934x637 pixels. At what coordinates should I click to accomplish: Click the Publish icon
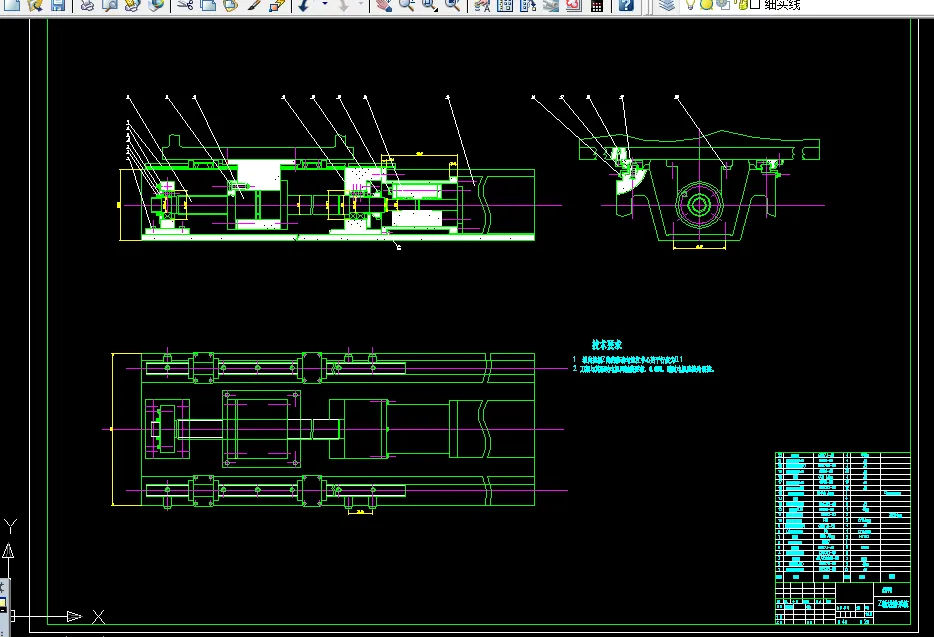pyautogui.click(x=133, y=5)
